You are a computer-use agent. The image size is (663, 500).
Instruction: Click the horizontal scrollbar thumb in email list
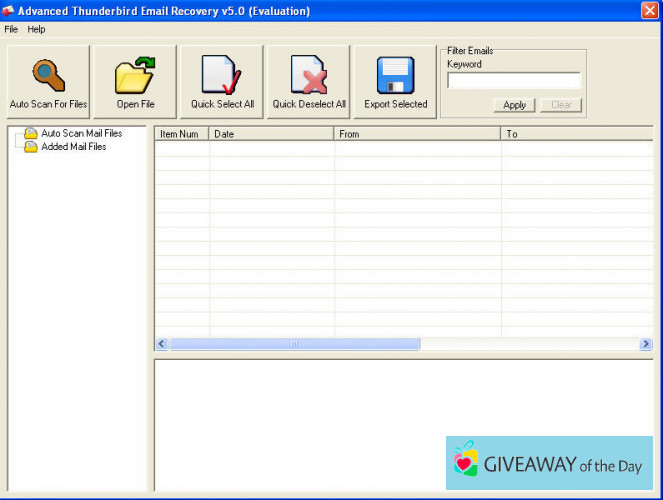[x=294, y=344]
